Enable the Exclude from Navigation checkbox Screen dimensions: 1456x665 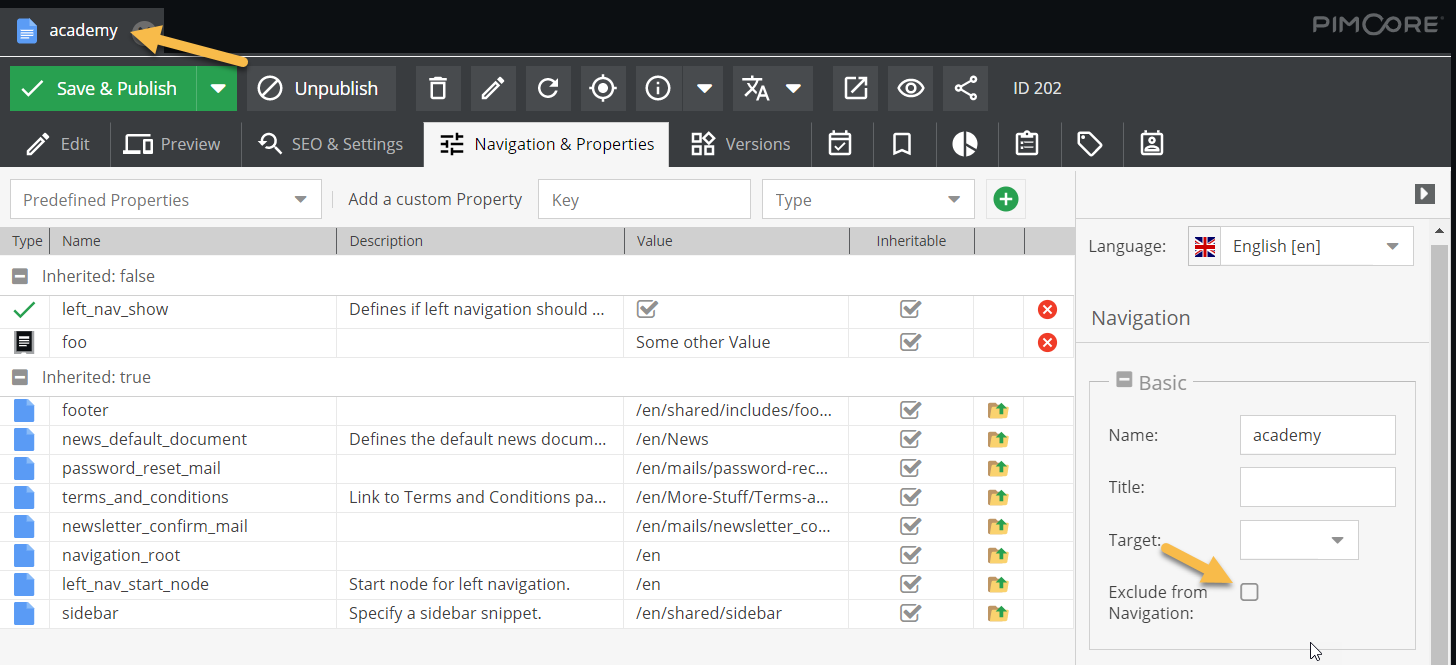[1249, 592]
